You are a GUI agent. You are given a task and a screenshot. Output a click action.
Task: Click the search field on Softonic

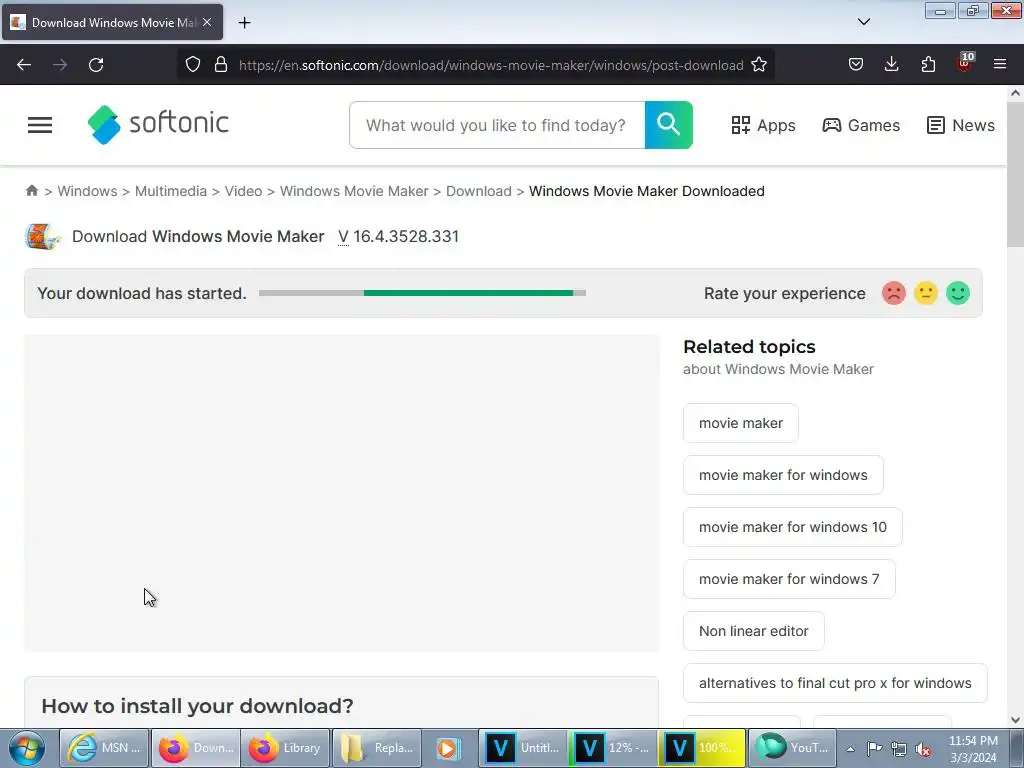(x=497, y=125)
